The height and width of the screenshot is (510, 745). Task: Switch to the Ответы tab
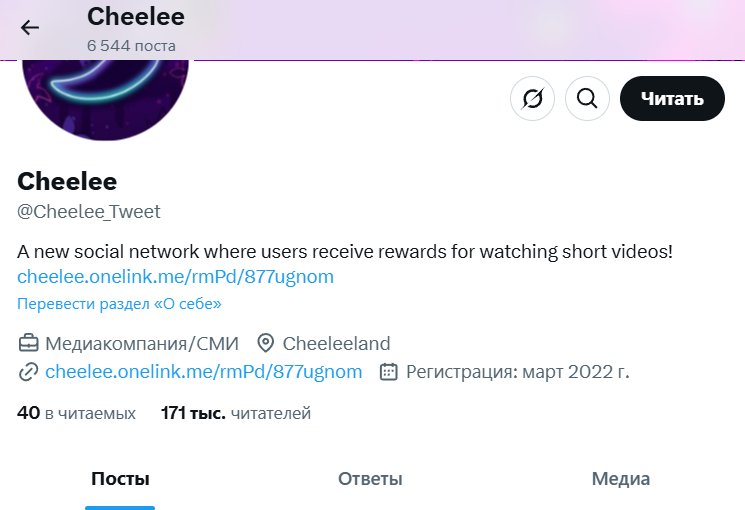[x=370, y=479]
